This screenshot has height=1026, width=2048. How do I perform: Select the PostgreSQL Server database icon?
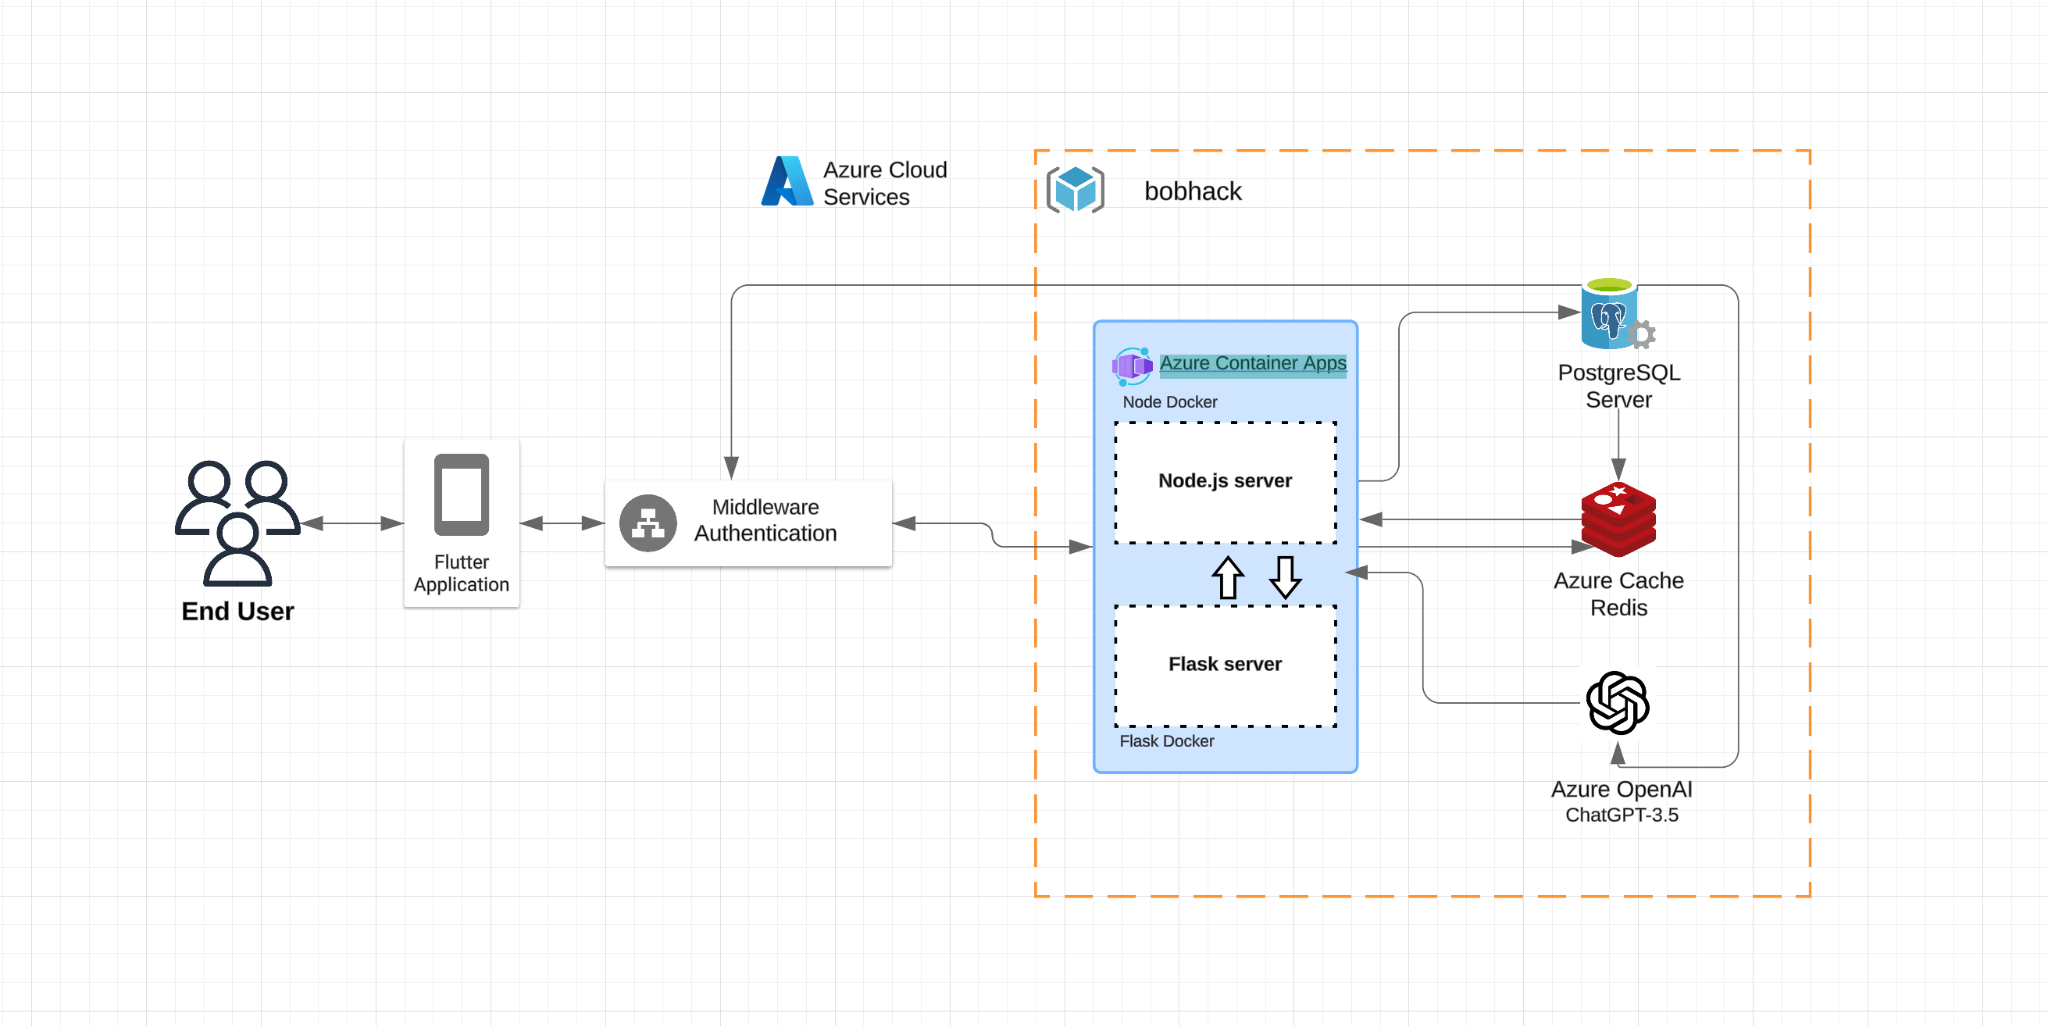(x=1616, y=314)
